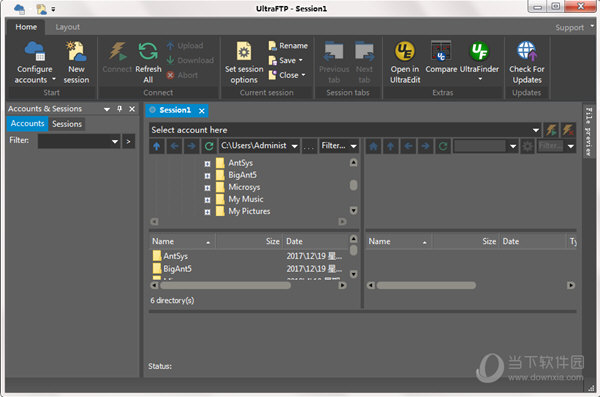The width and height of the screenshot is (600, 397).
Task: Refresh the local pane listing
Action: pos(209,146)
